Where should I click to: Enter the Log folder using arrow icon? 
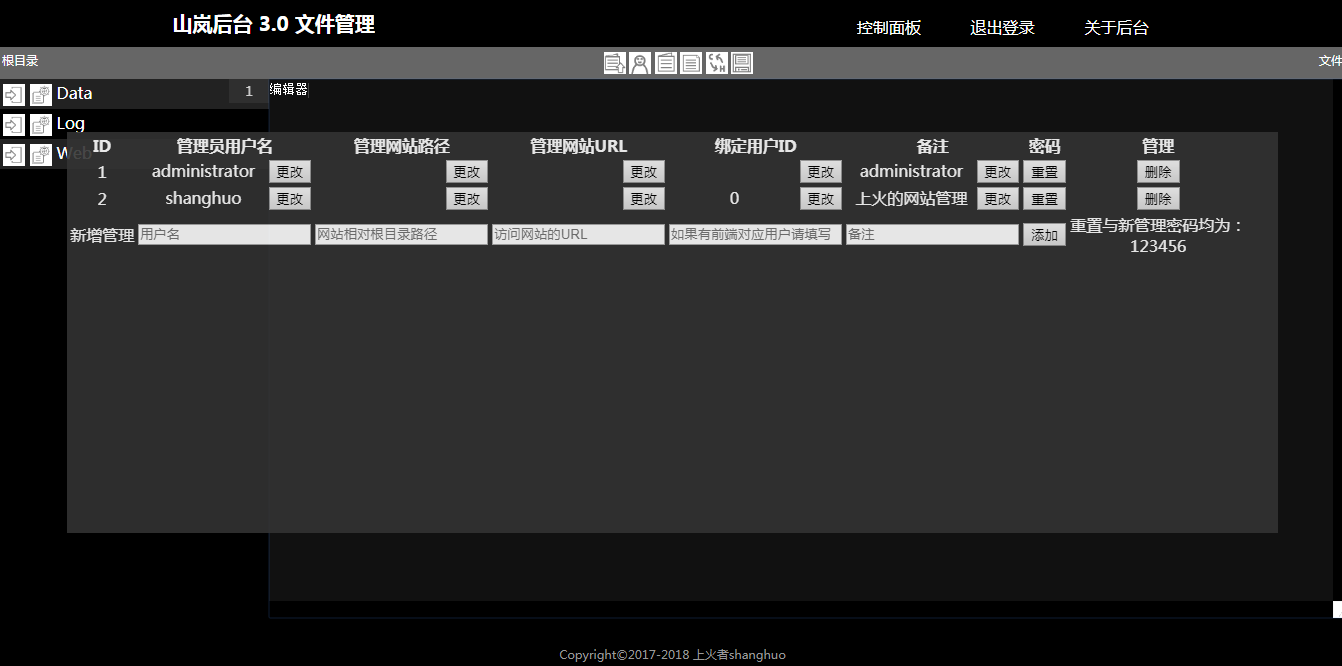14,125
